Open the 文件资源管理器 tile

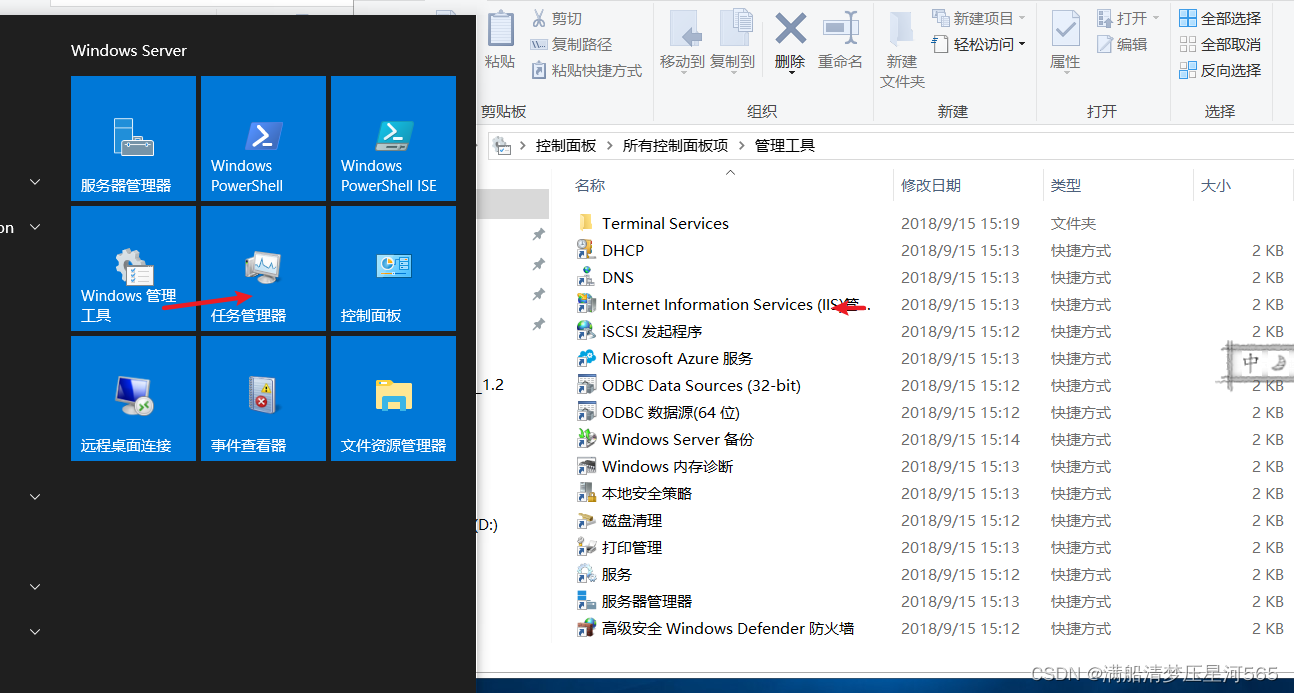(x=393, y=399)
